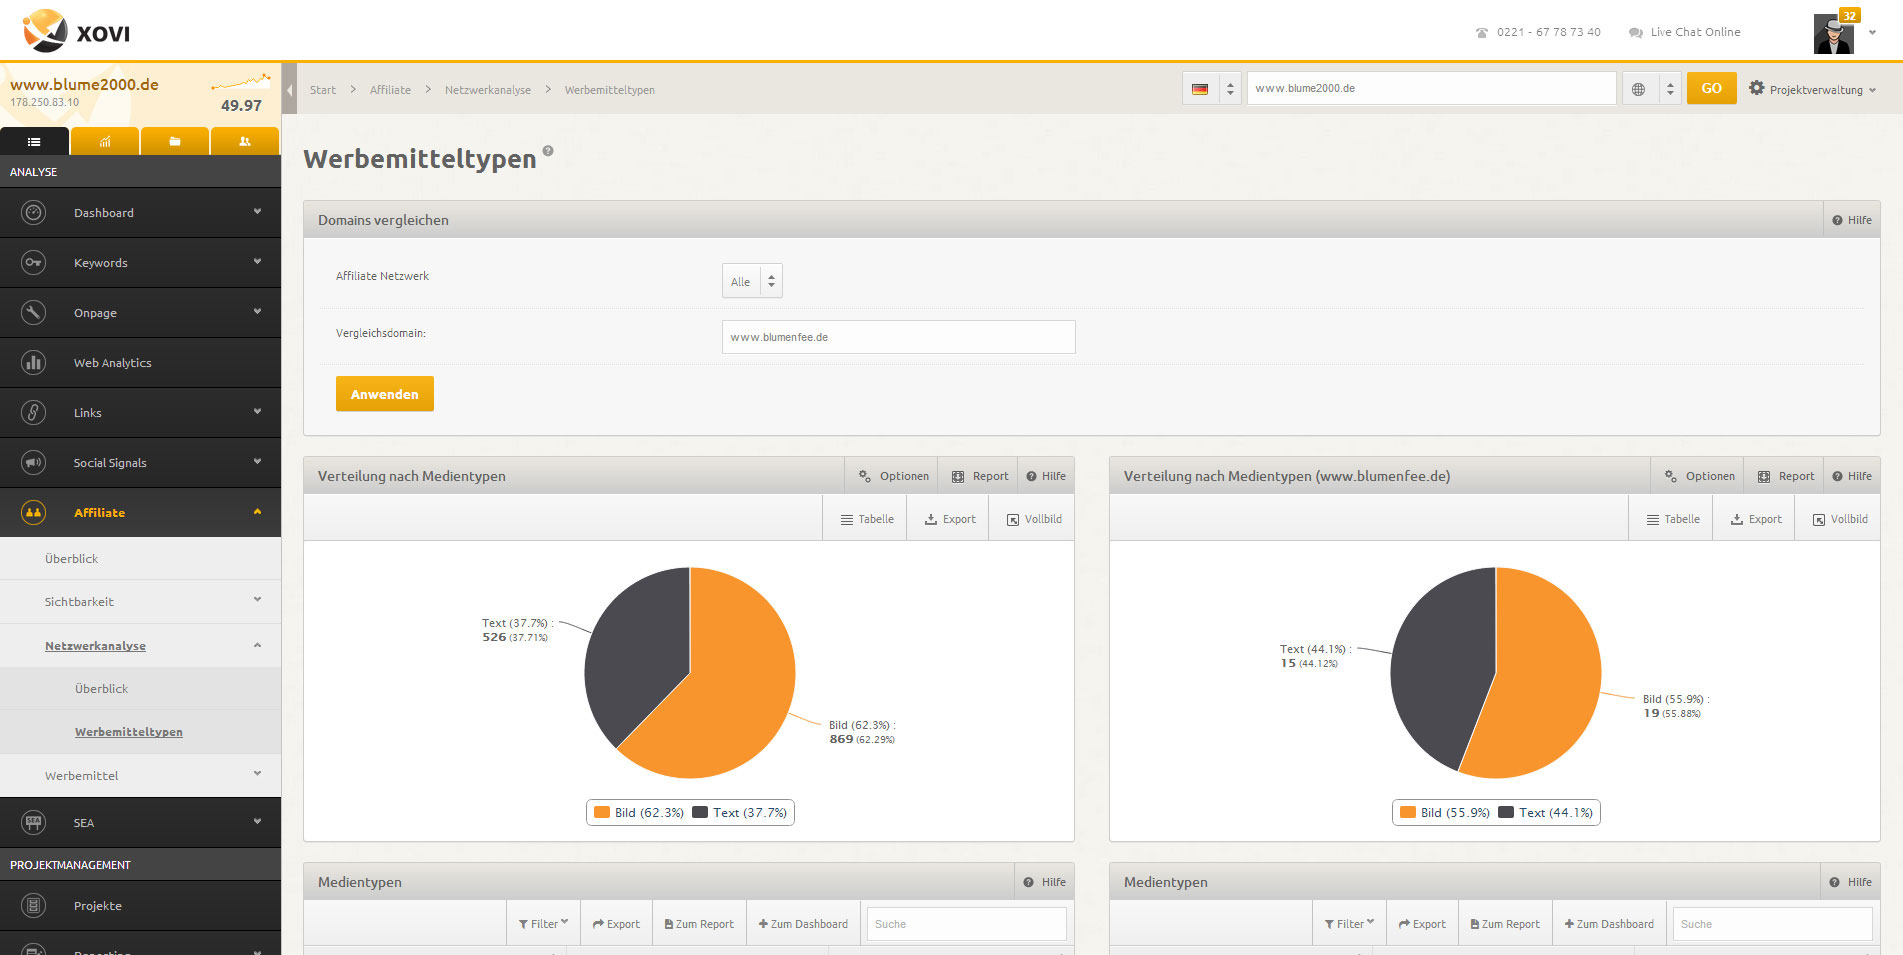Click the domain field showing www.blume2000.de

(1431, 88)
